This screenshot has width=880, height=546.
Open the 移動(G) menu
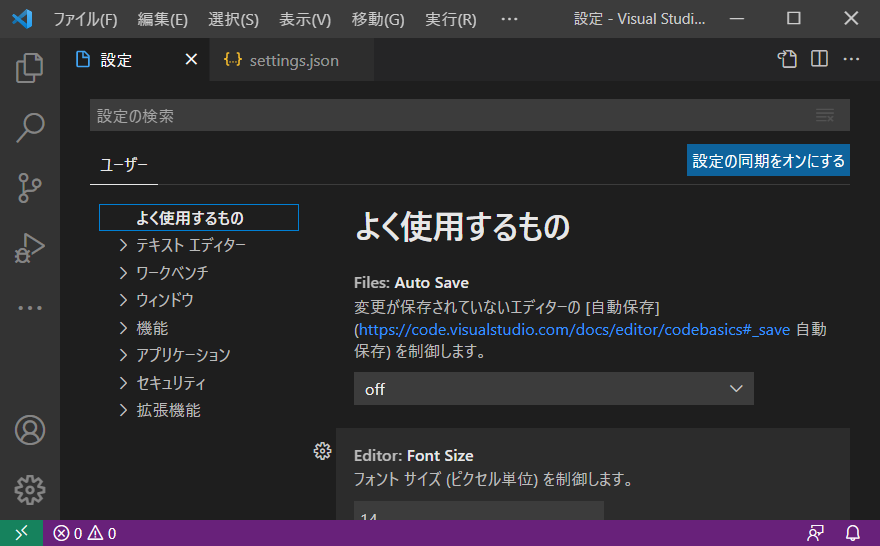coord(378,20)
